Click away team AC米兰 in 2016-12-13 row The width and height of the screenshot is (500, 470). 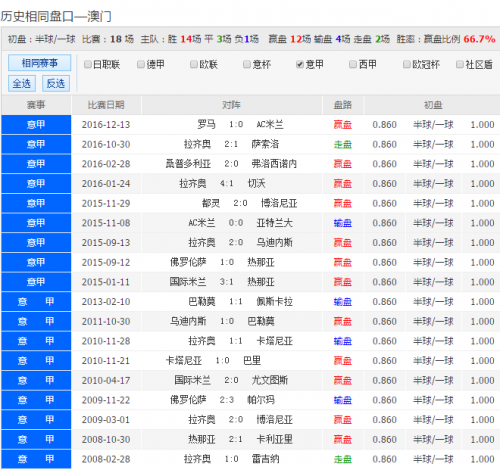[x=270, y=125]
